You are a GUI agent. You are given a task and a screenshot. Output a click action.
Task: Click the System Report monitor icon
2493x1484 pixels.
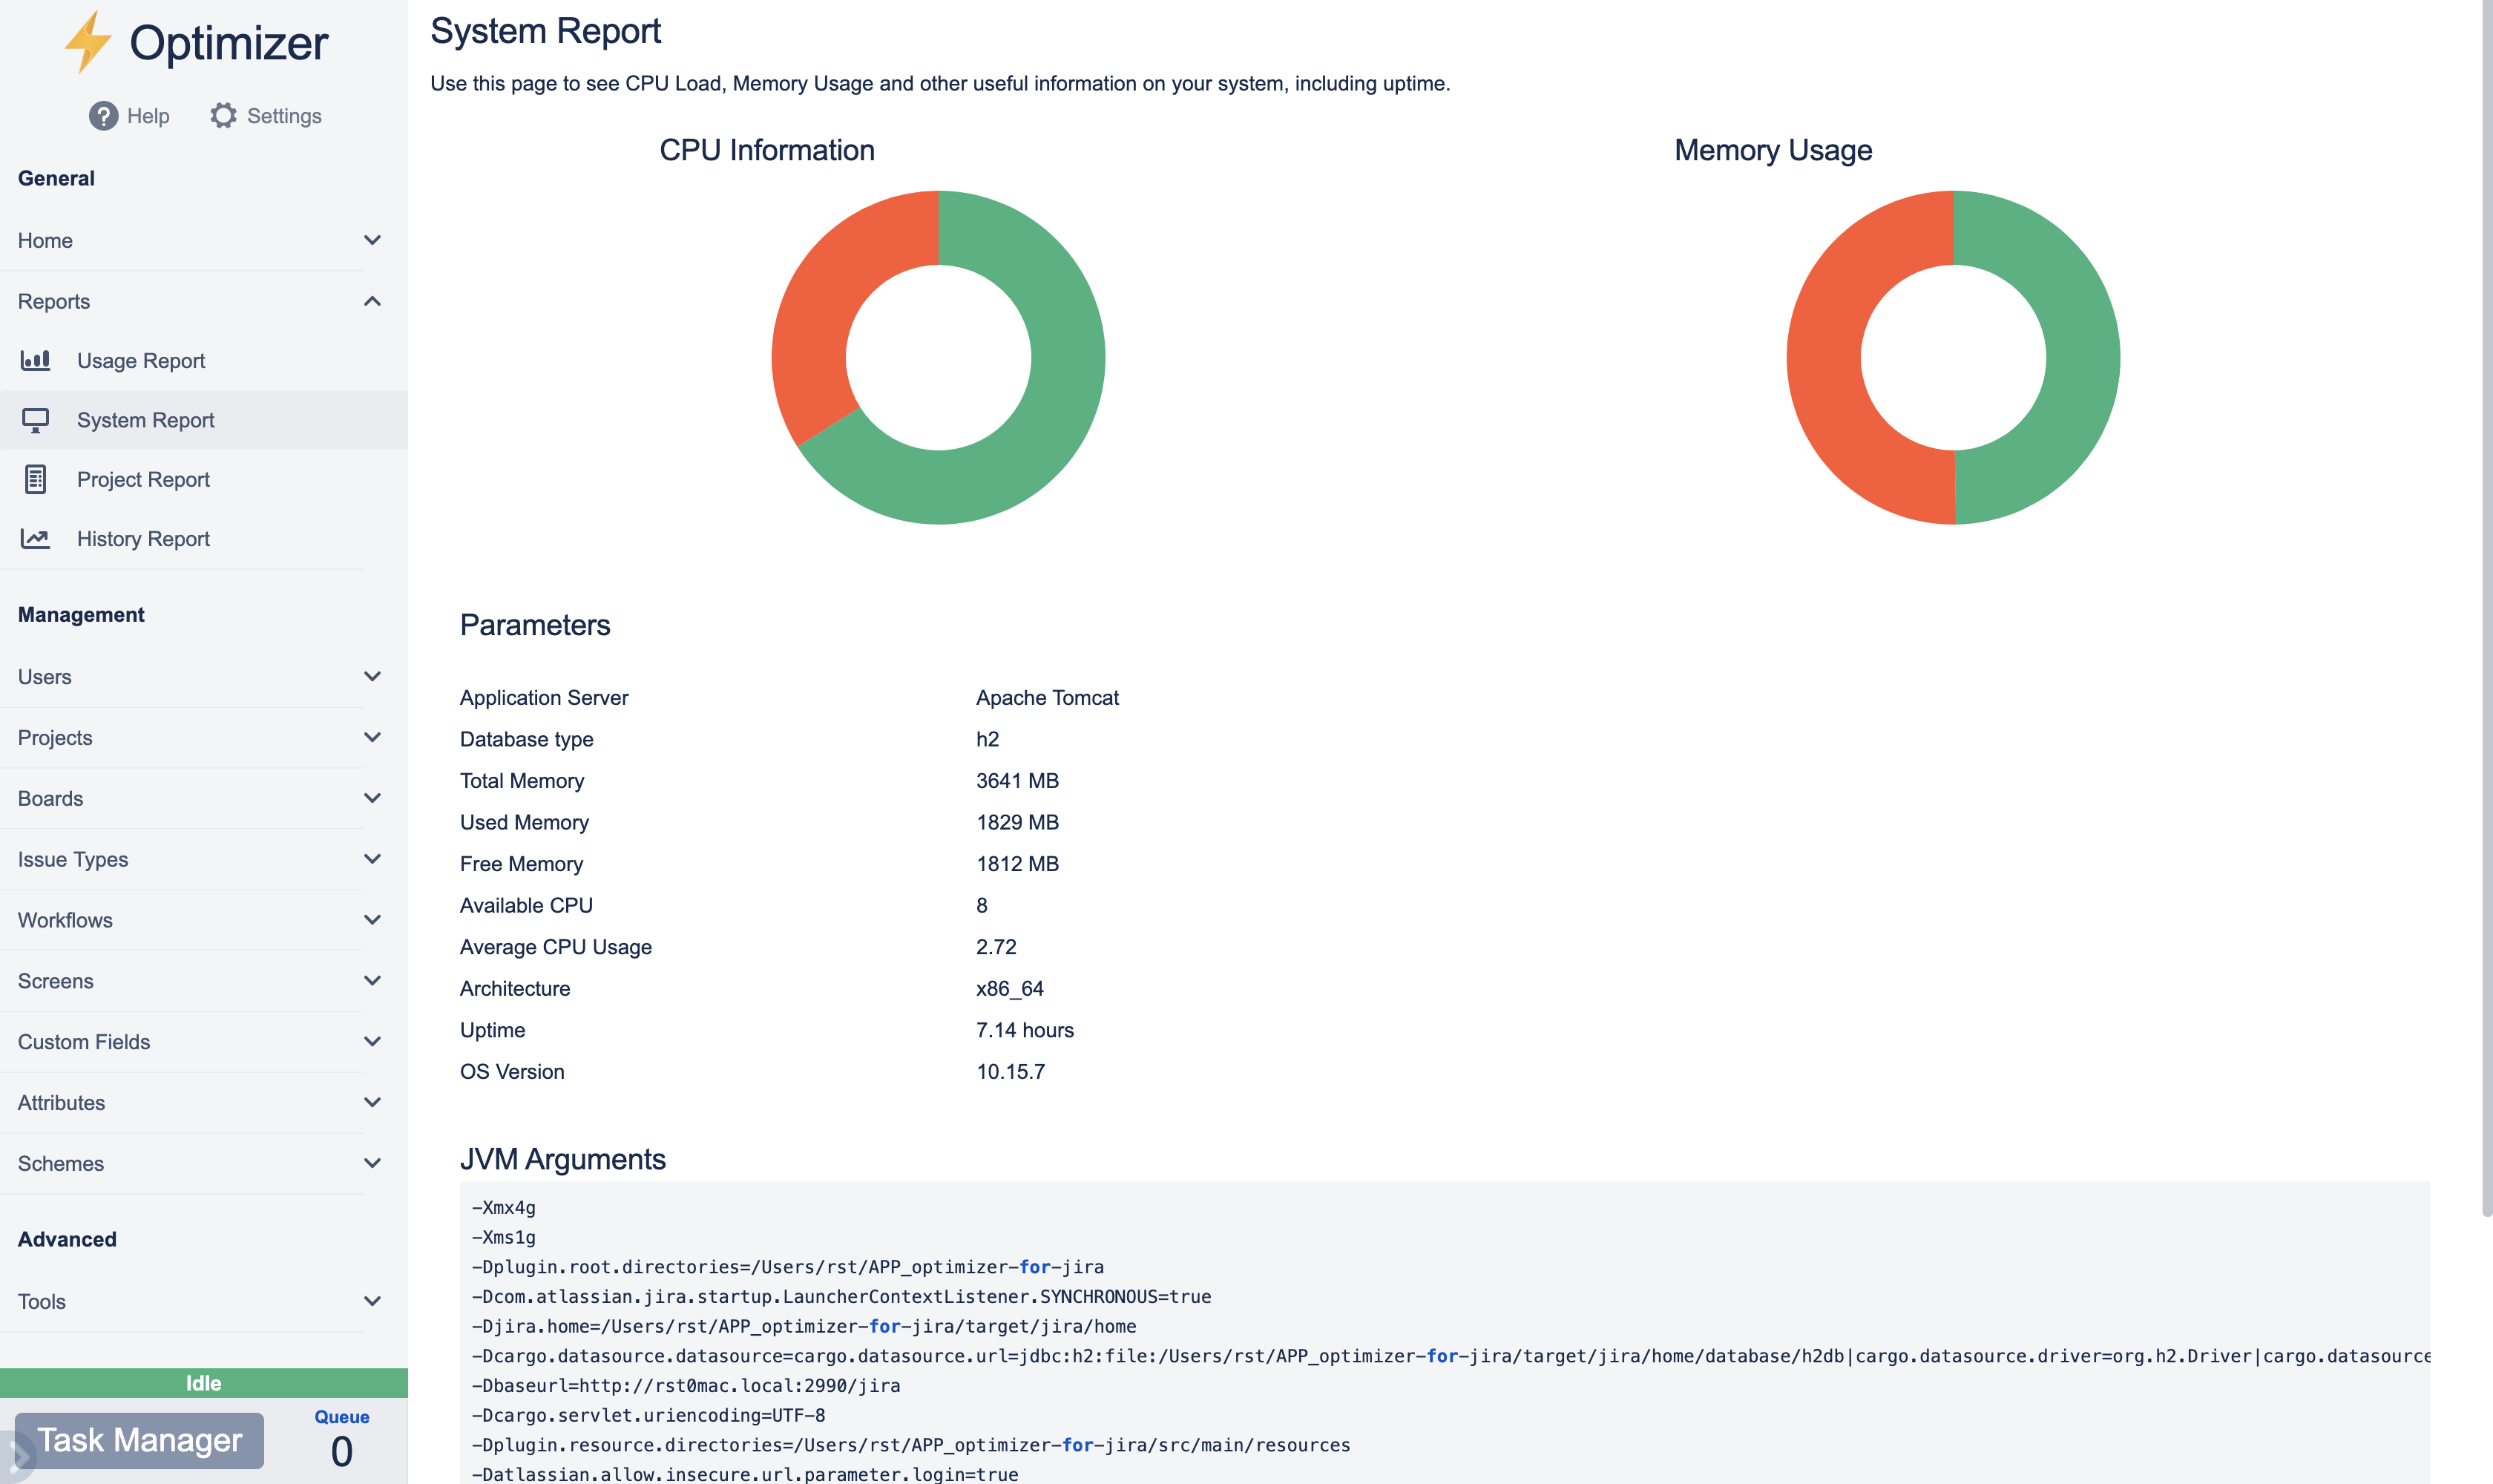tap(36, 420)
